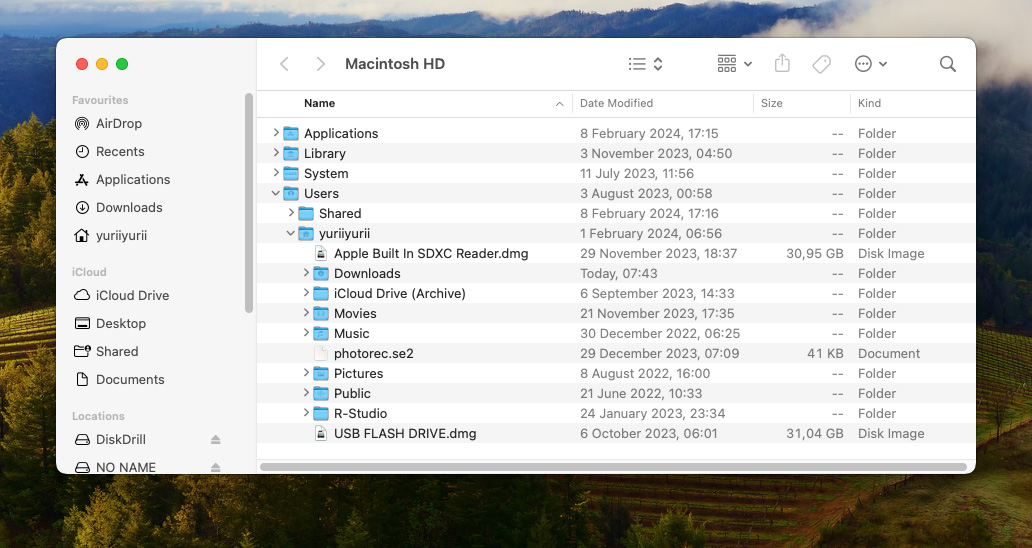Click the 31,04 GB size value

coord(815,434)
